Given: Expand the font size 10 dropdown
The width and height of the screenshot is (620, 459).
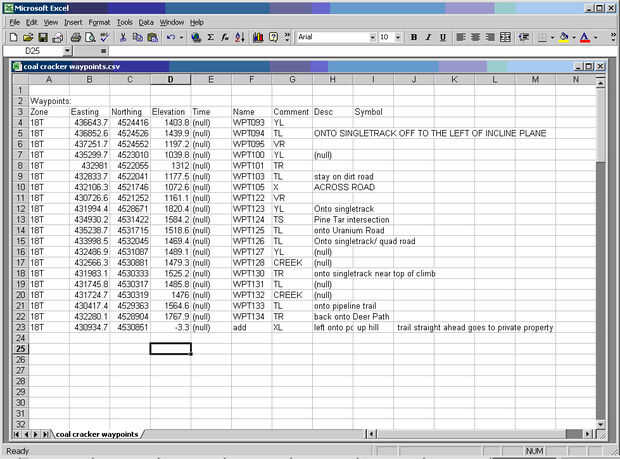Looking at the screenshot, I should pos(398,38).
